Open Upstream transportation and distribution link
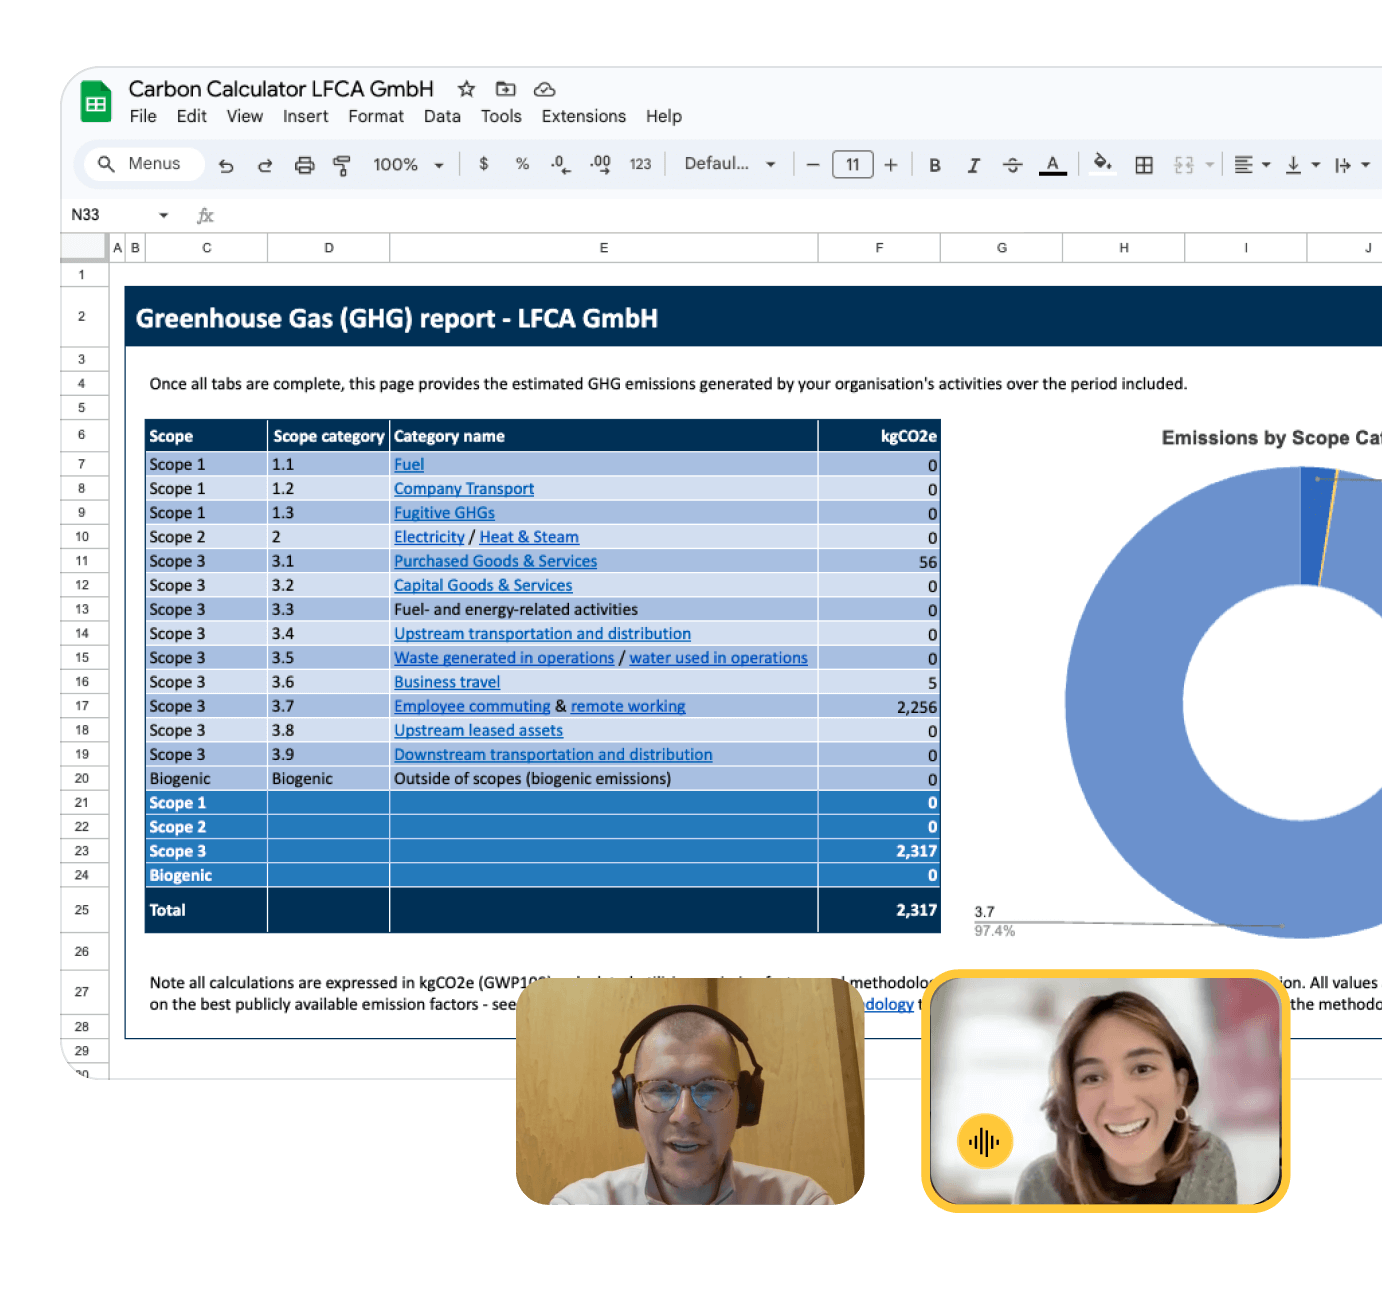Screen dimensions: 1382x1292 542,634
